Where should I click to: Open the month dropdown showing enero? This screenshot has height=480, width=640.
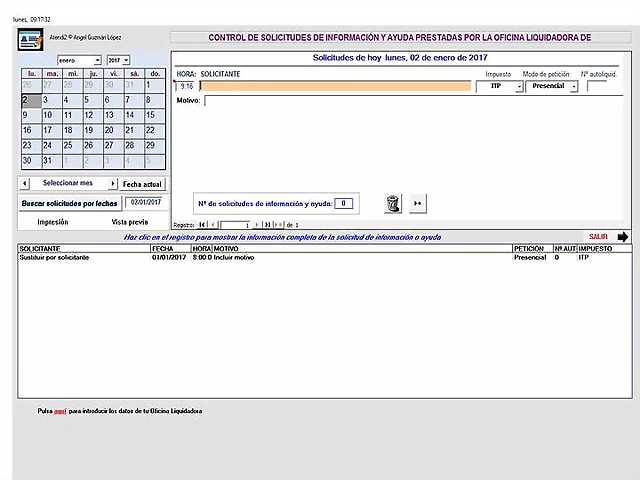tap(97, 60)
